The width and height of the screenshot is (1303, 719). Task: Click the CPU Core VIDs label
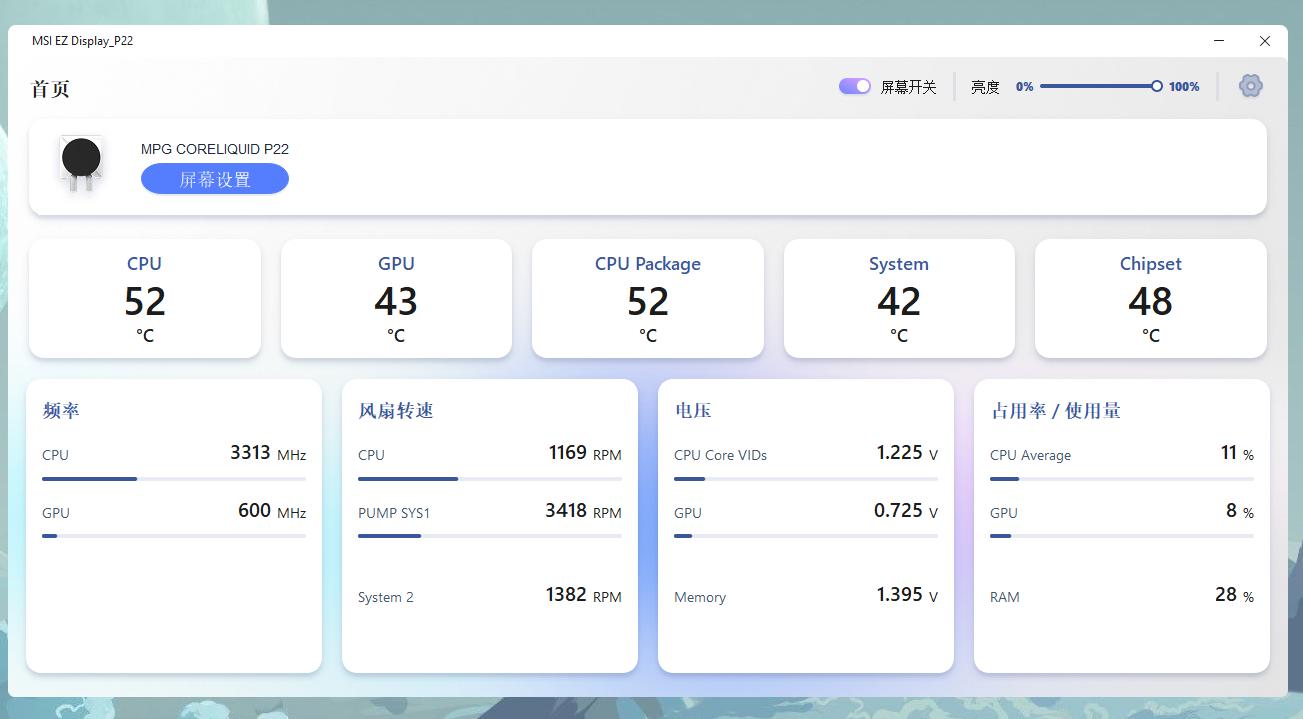(x=721, y=455)
